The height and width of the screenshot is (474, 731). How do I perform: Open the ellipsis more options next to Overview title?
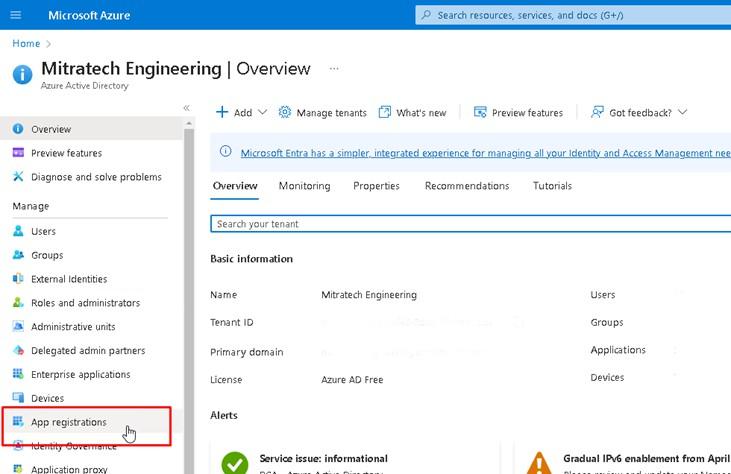point(334,69)
